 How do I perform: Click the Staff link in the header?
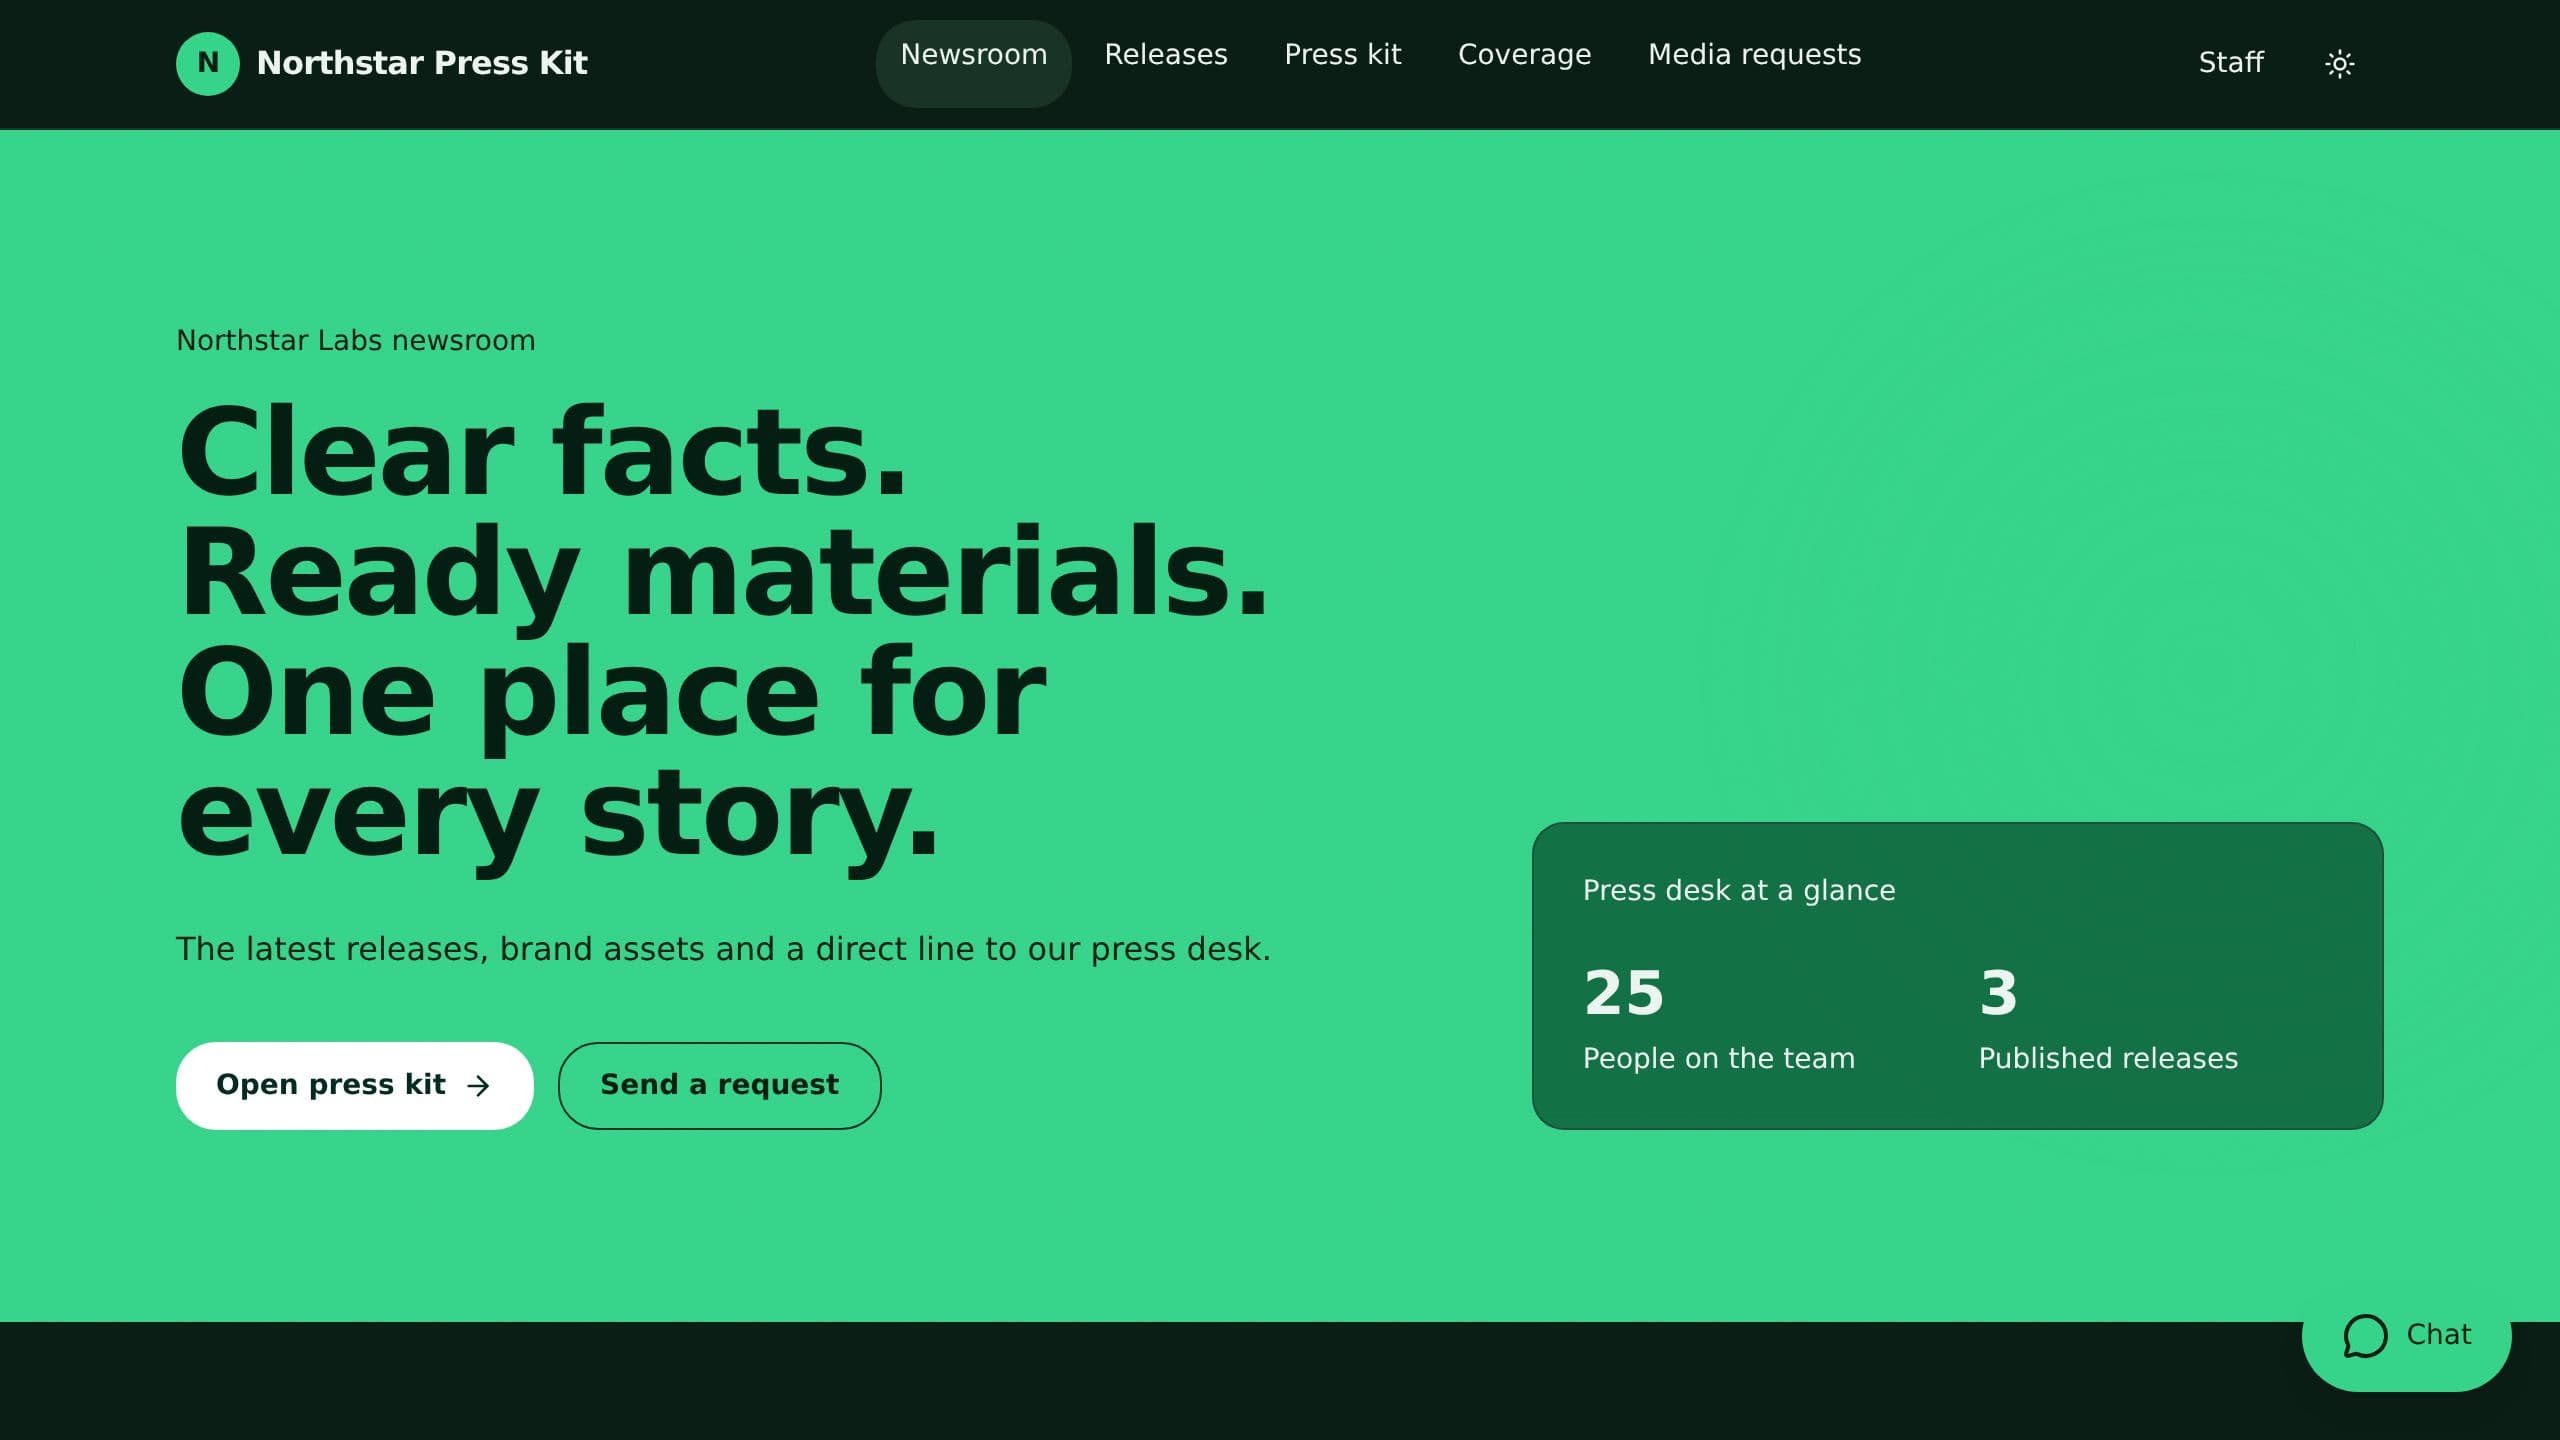point(2230,63)
